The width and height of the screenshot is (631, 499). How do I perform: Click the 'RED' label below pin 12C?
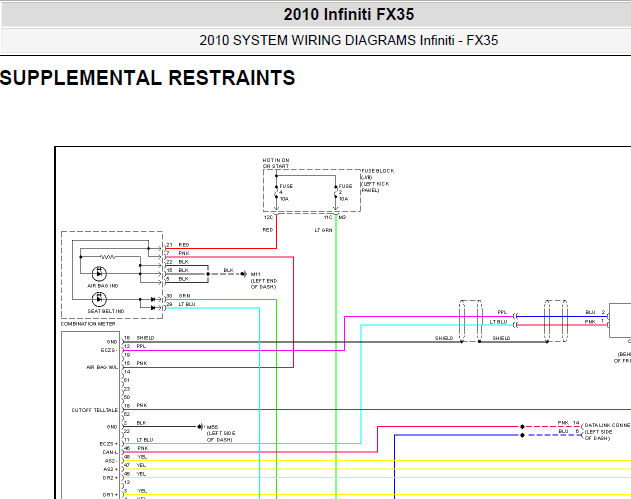(268, 230)
